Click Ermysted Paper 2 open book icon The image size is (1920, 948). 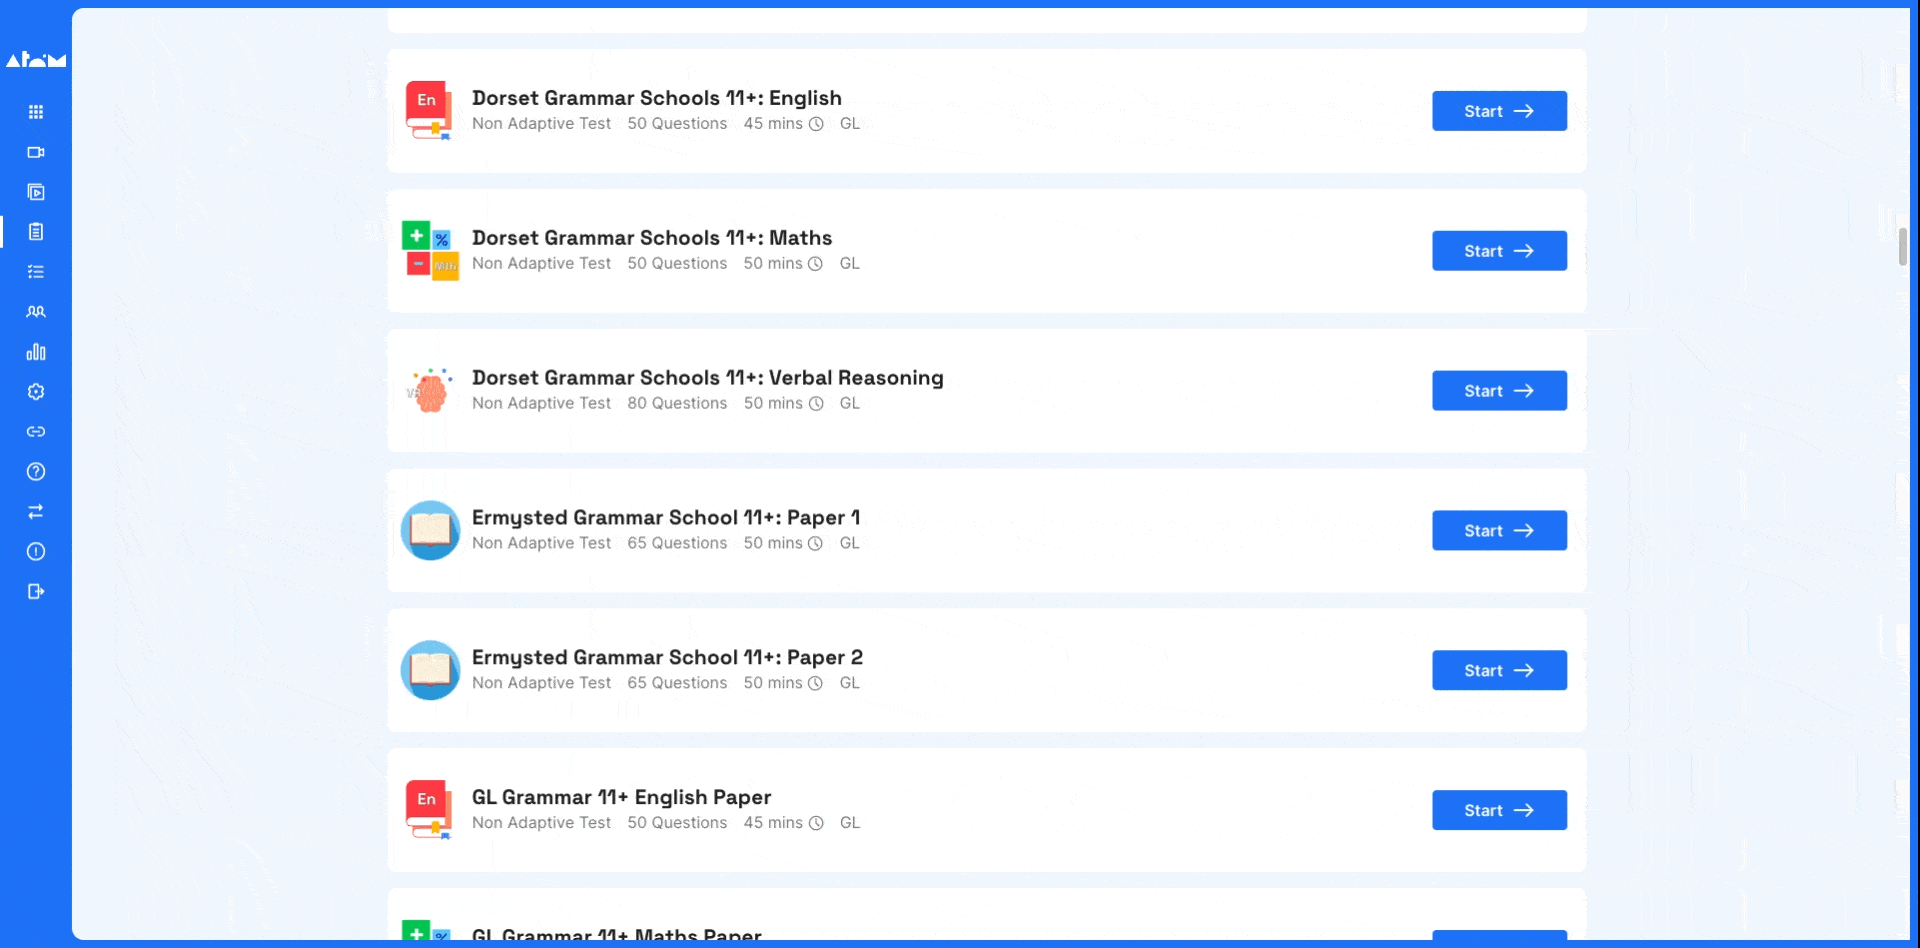click(430, 671)
